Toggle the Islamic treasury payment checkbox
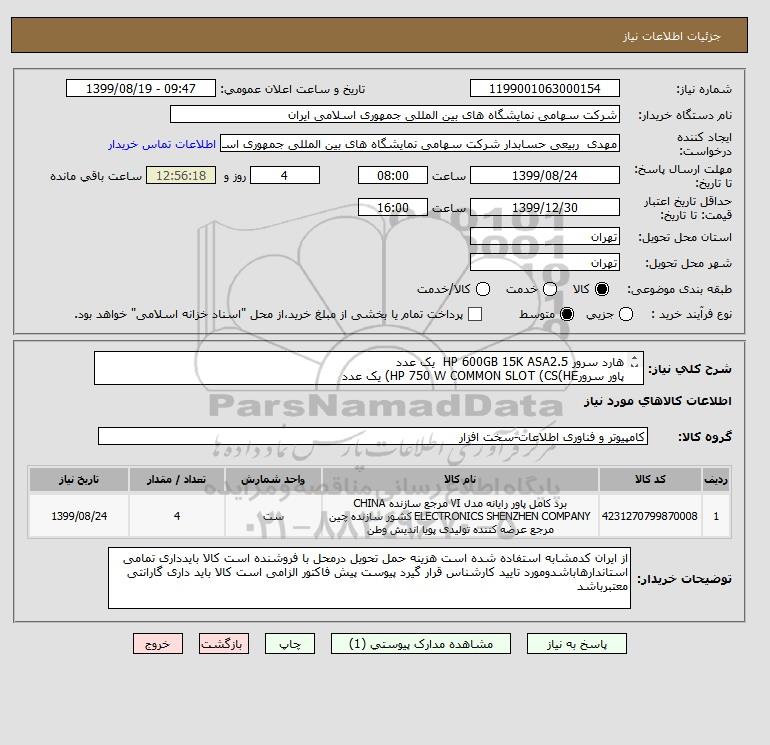 coord(475,314)
